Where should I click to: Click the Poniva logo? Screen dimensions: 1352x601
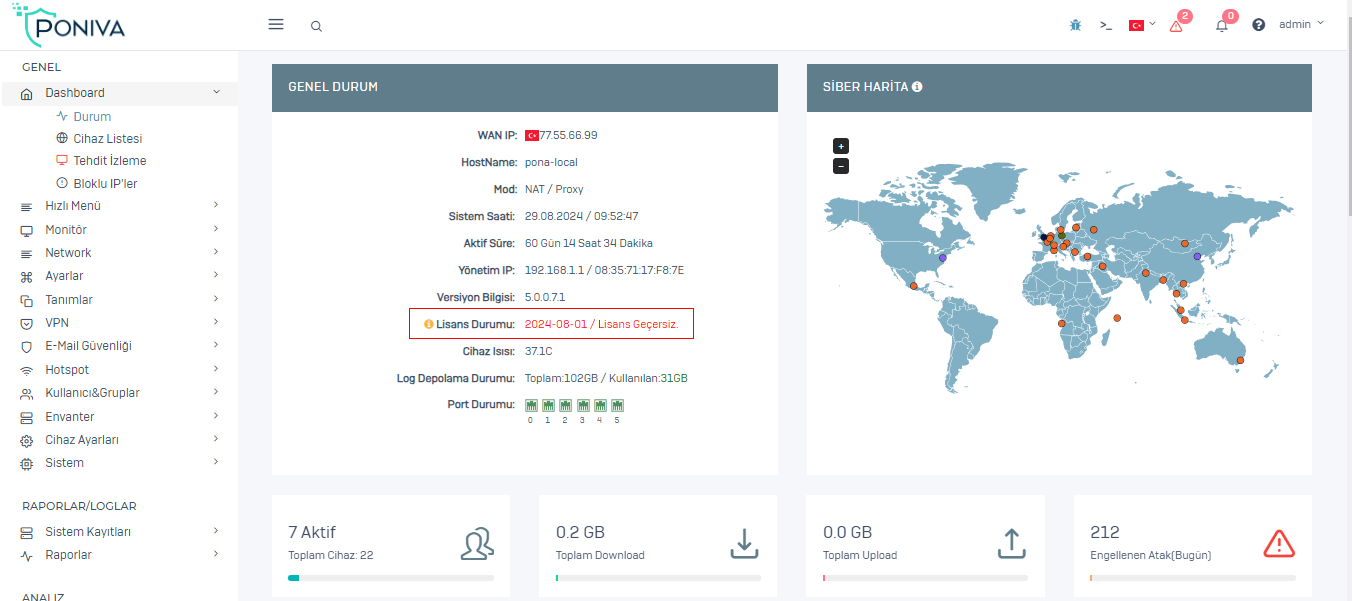coord(69,25)
